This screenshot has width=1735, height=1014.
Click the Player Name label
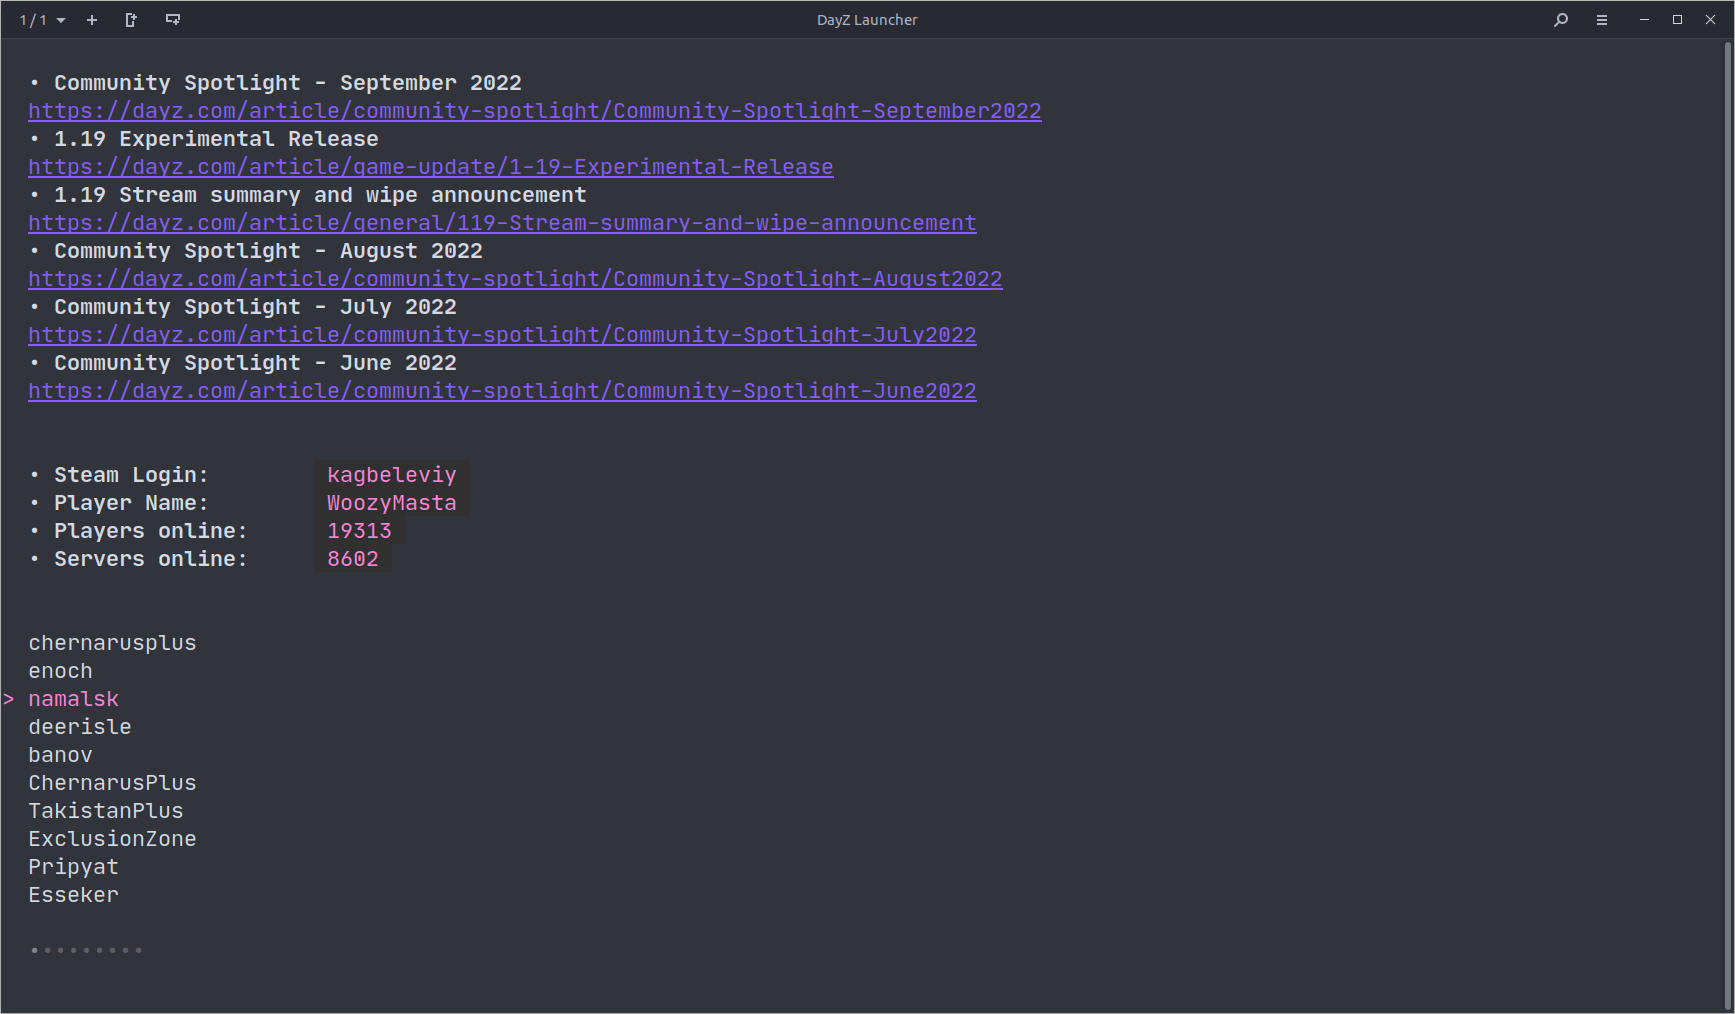[131, 503]
